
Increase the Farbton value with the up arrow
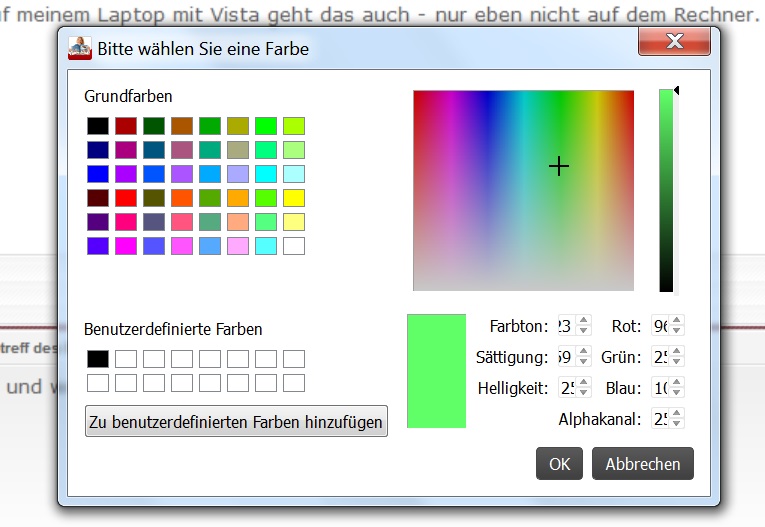click(x=584, y=321)
